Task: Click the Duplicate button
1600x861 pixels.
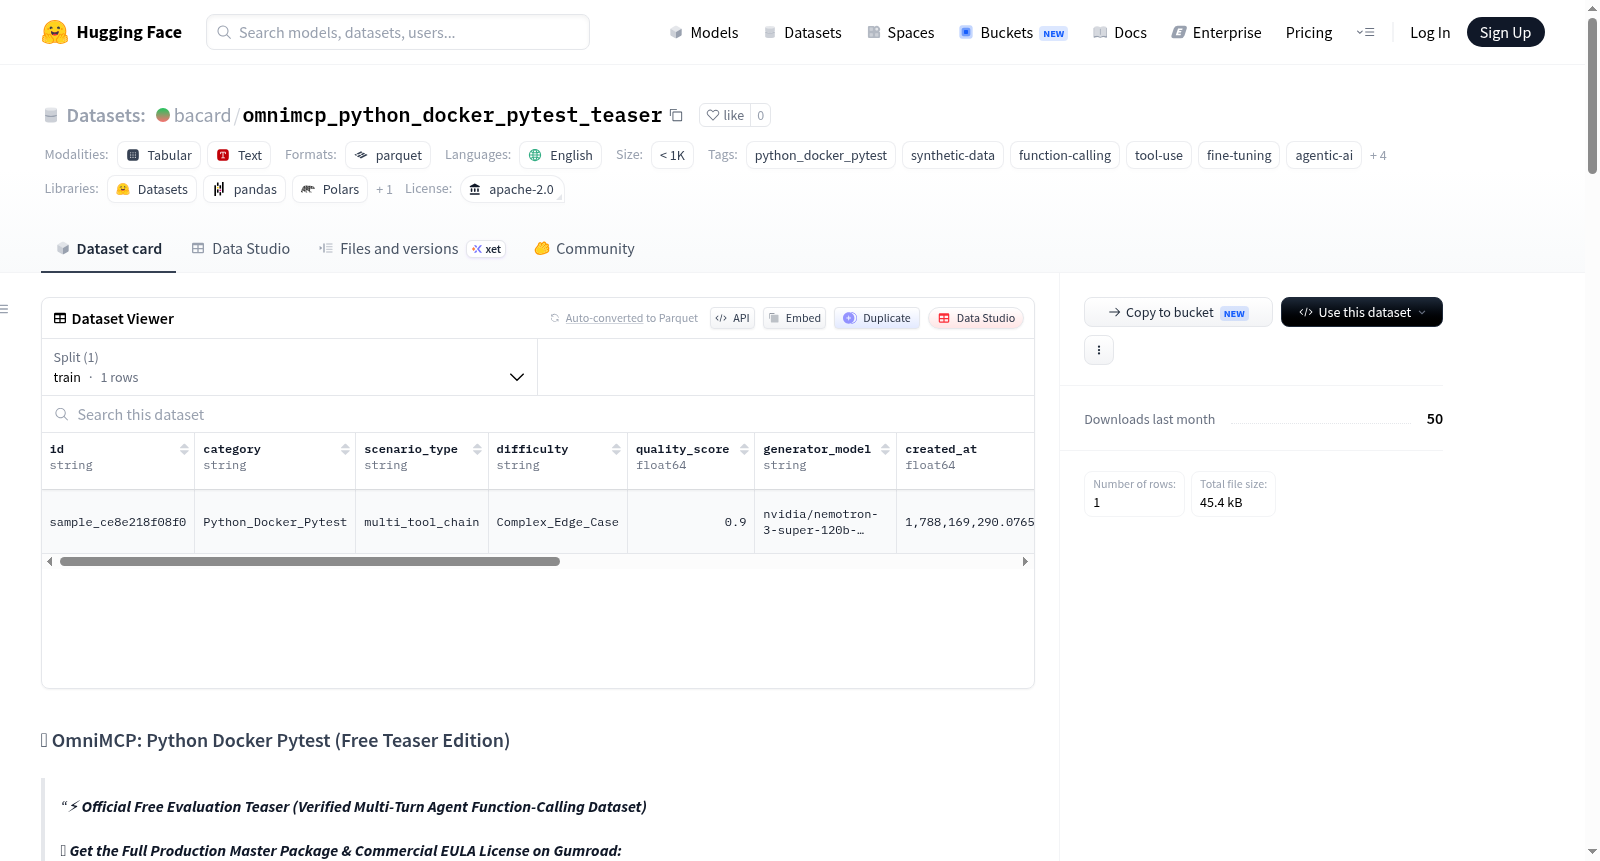Action: click(x=877, y=318)
